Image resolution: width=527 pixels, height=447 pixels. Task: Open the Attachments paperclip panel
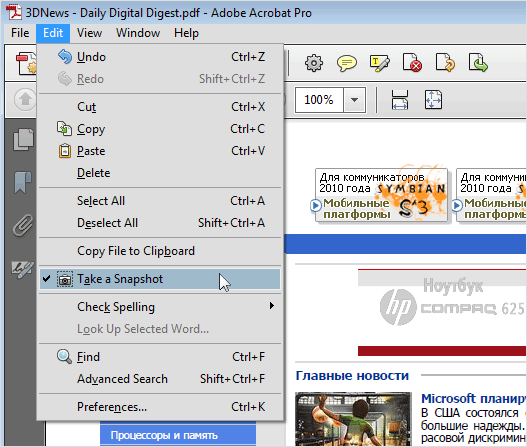click(x=23, y=225)
